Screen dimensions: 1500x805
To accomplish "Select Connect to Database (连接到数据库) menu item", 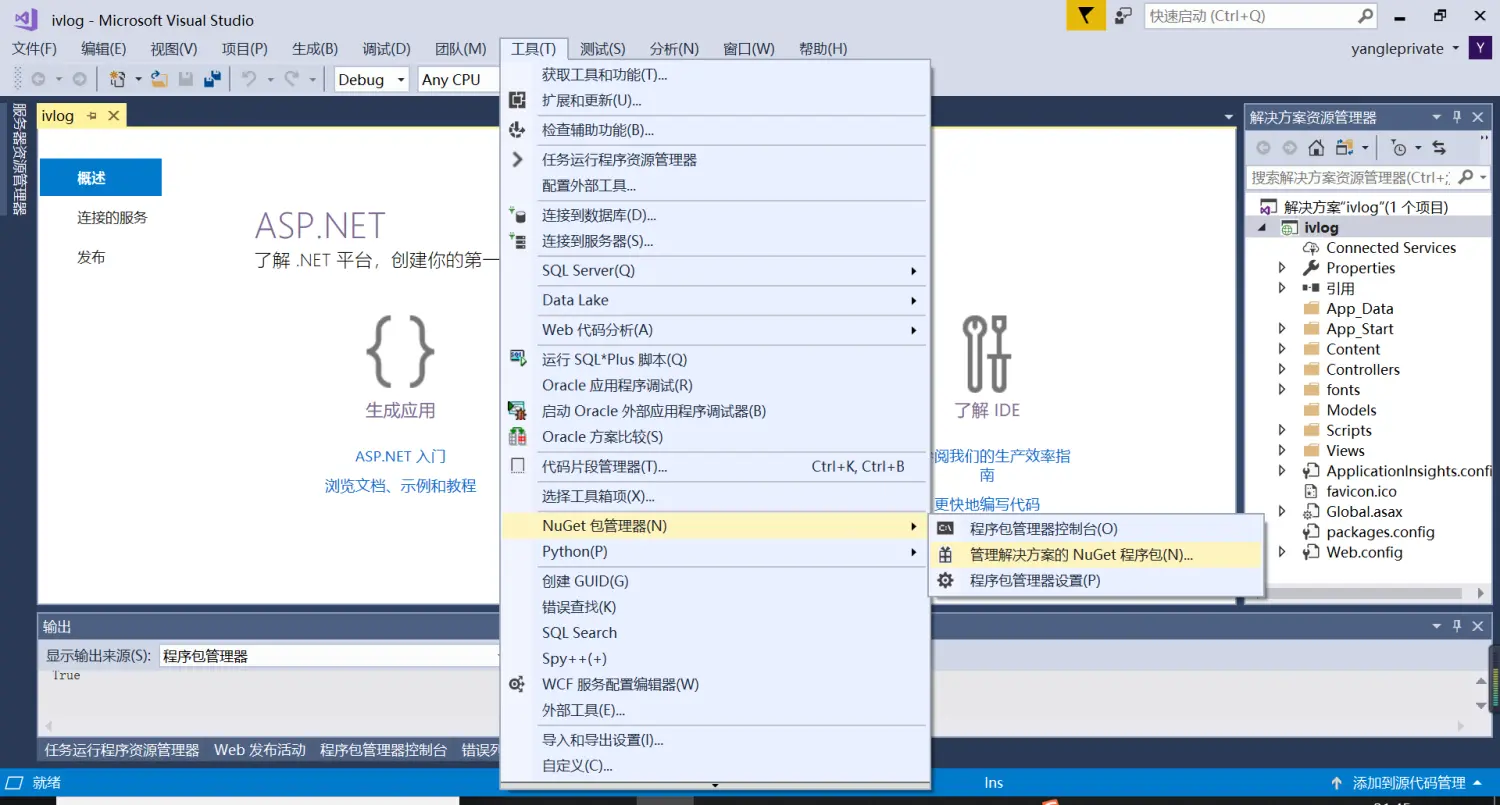I will (x=715, y=215).
